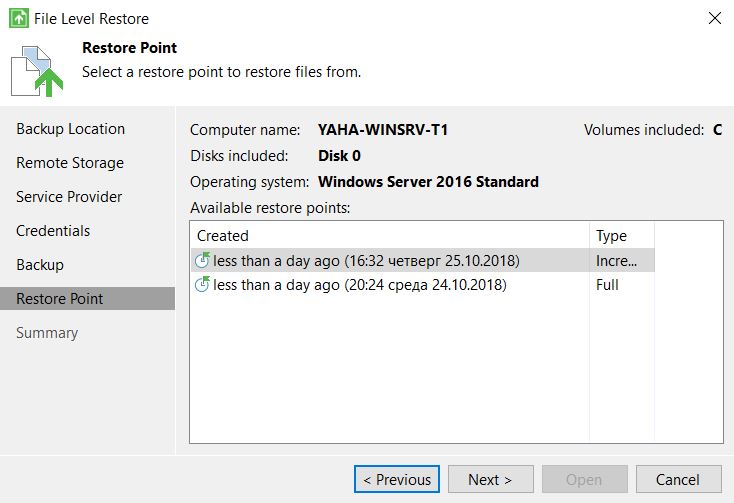Click the clock icon of the 24.10.2018 restore point

click(x=202, y=284)
